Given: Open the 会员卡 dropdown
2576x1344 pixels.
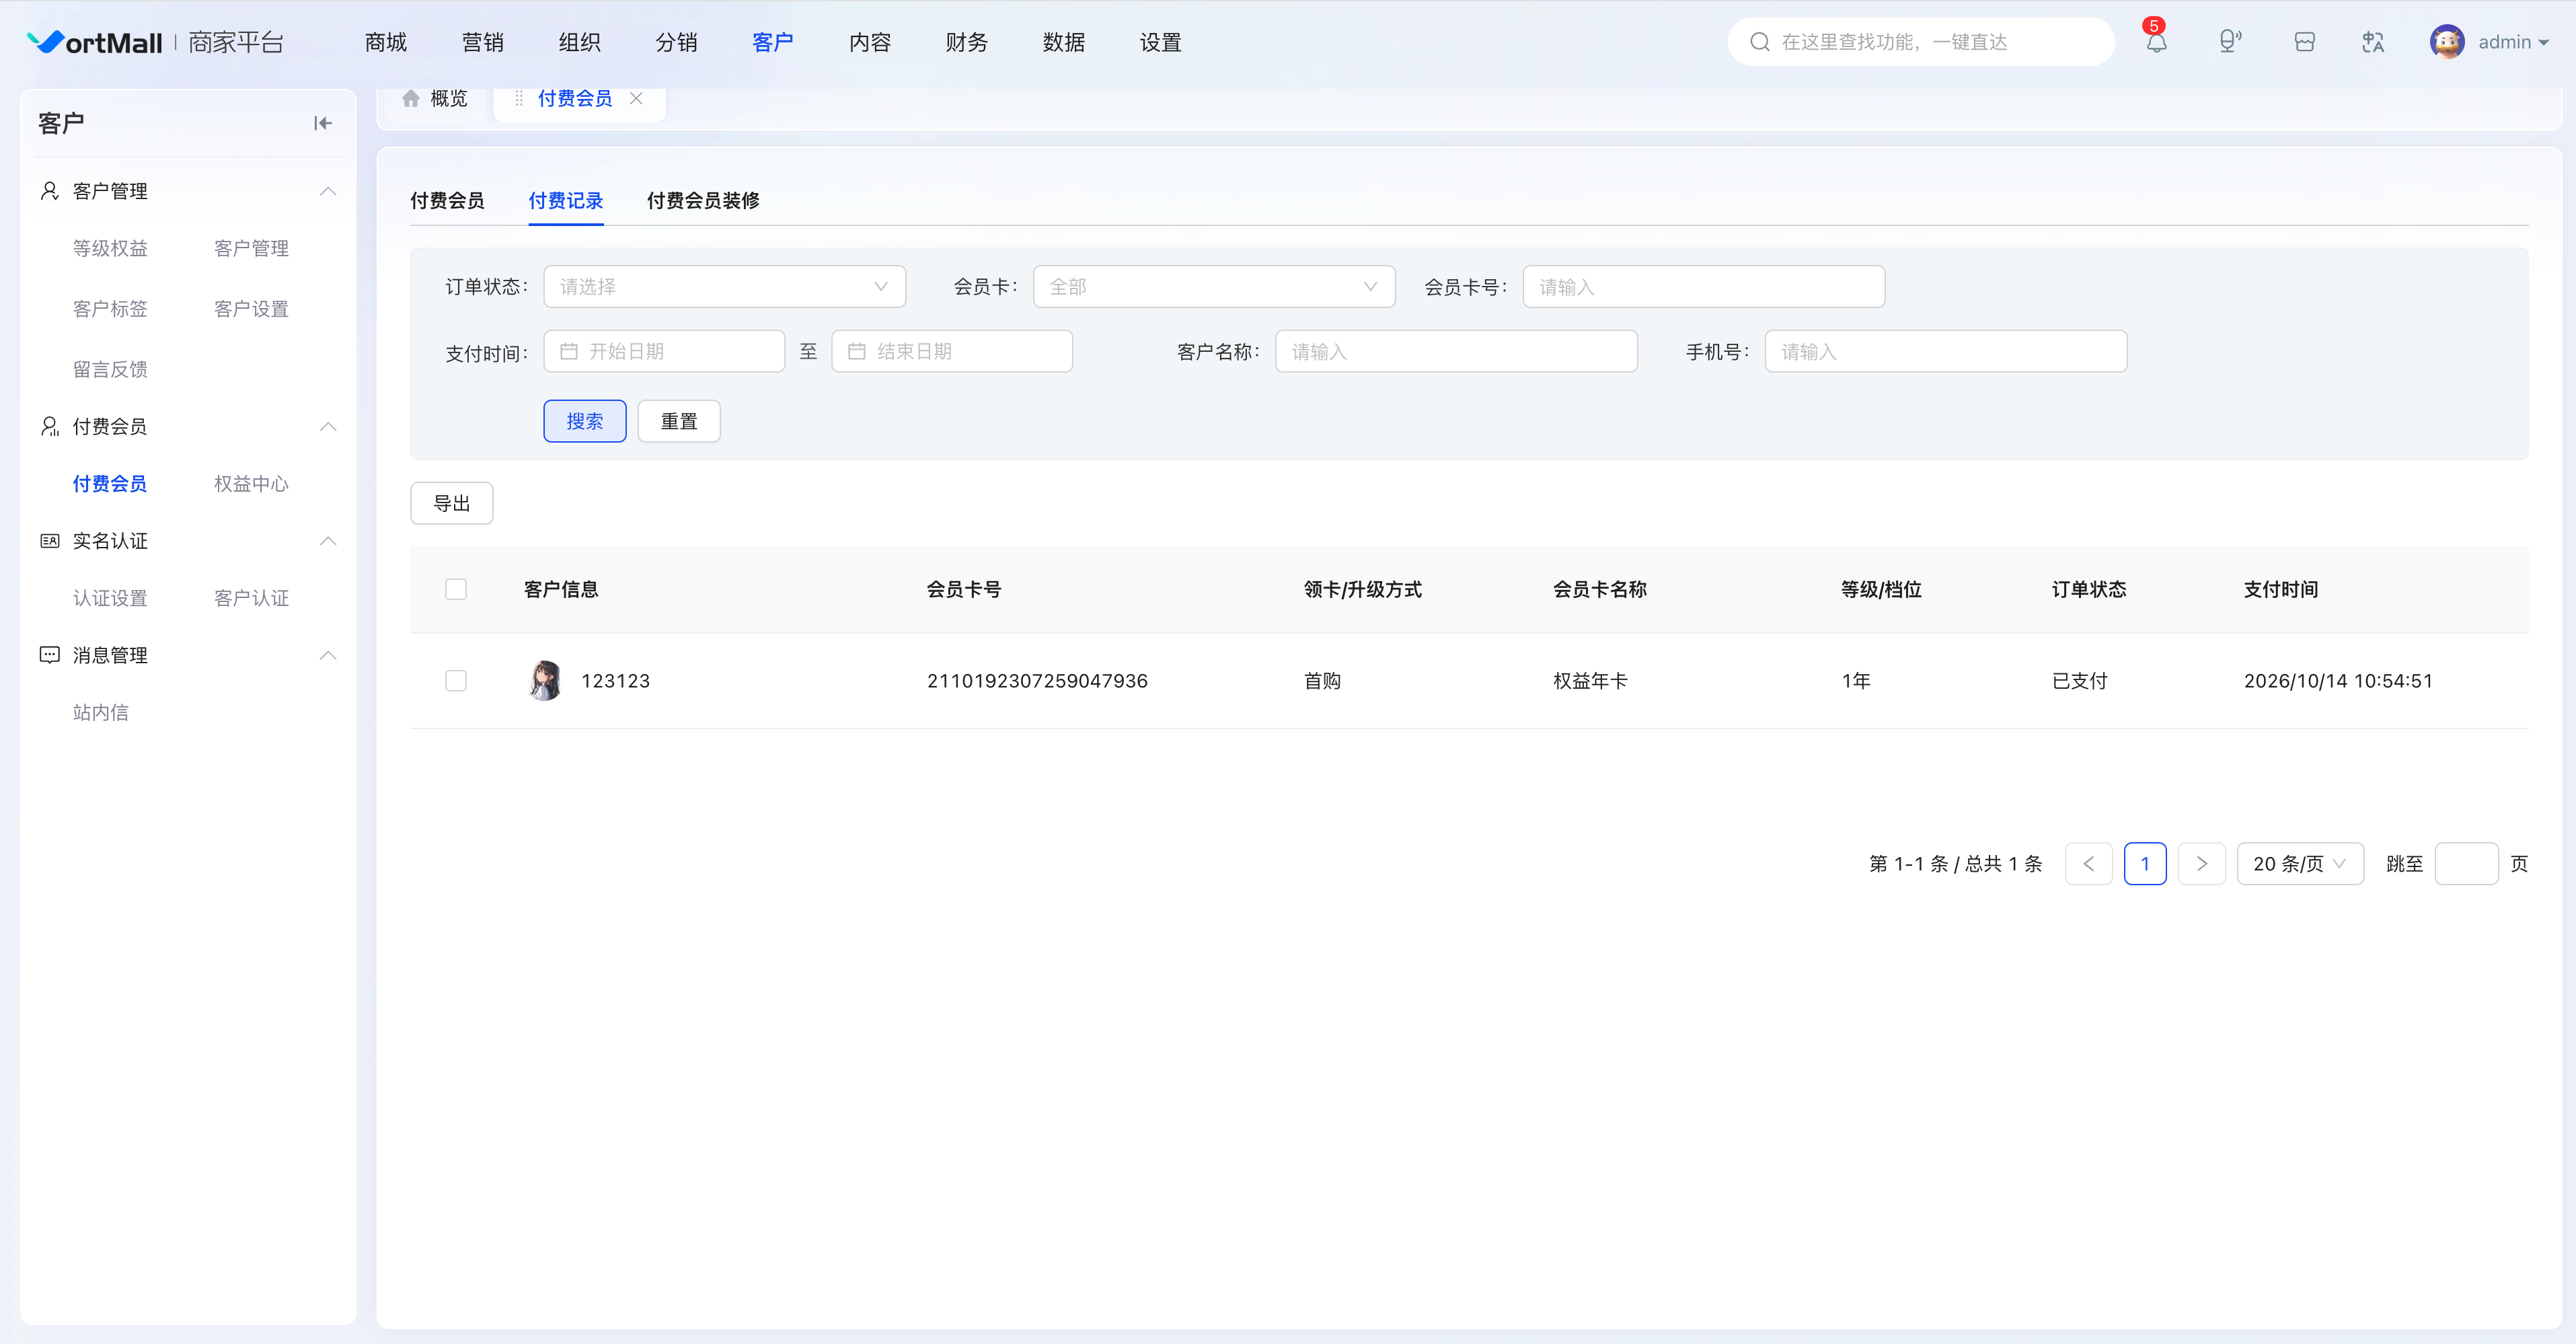Looking at the screenshot, I should (x=1213, y=286).
